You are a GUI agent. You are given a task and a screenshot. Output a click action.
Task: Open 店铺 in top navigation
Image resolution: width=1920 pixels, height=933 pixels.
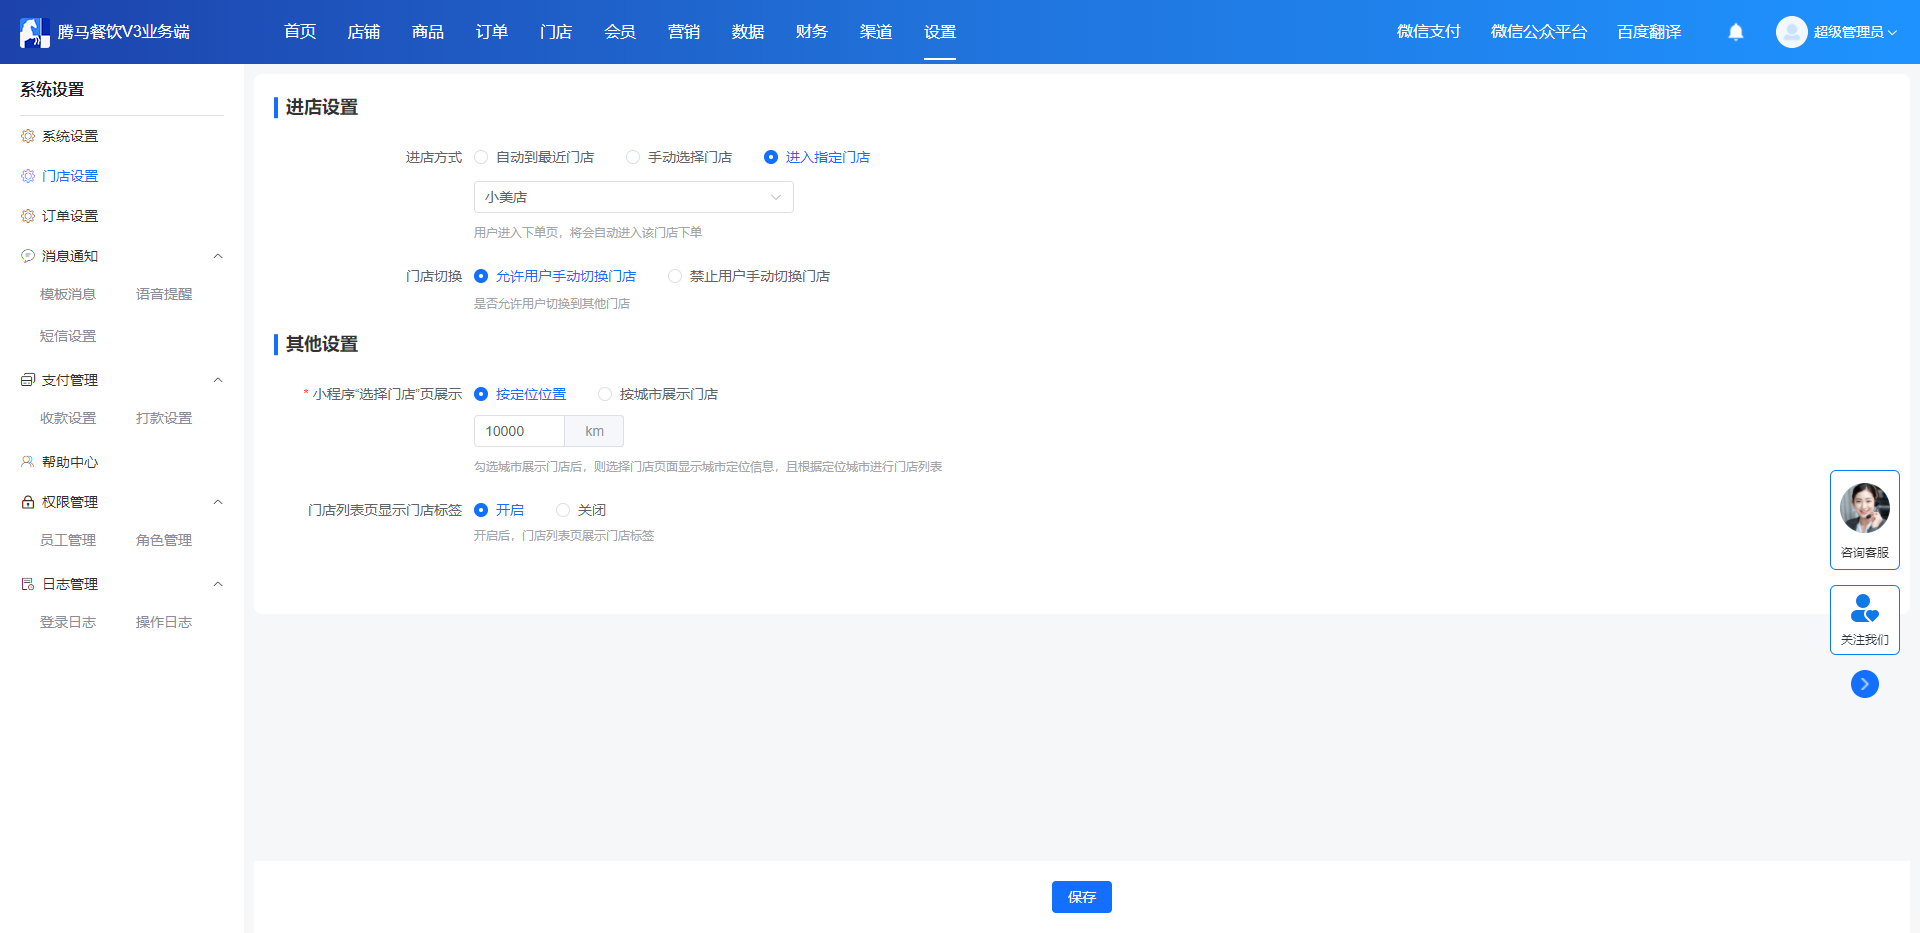tap(364, 32)
